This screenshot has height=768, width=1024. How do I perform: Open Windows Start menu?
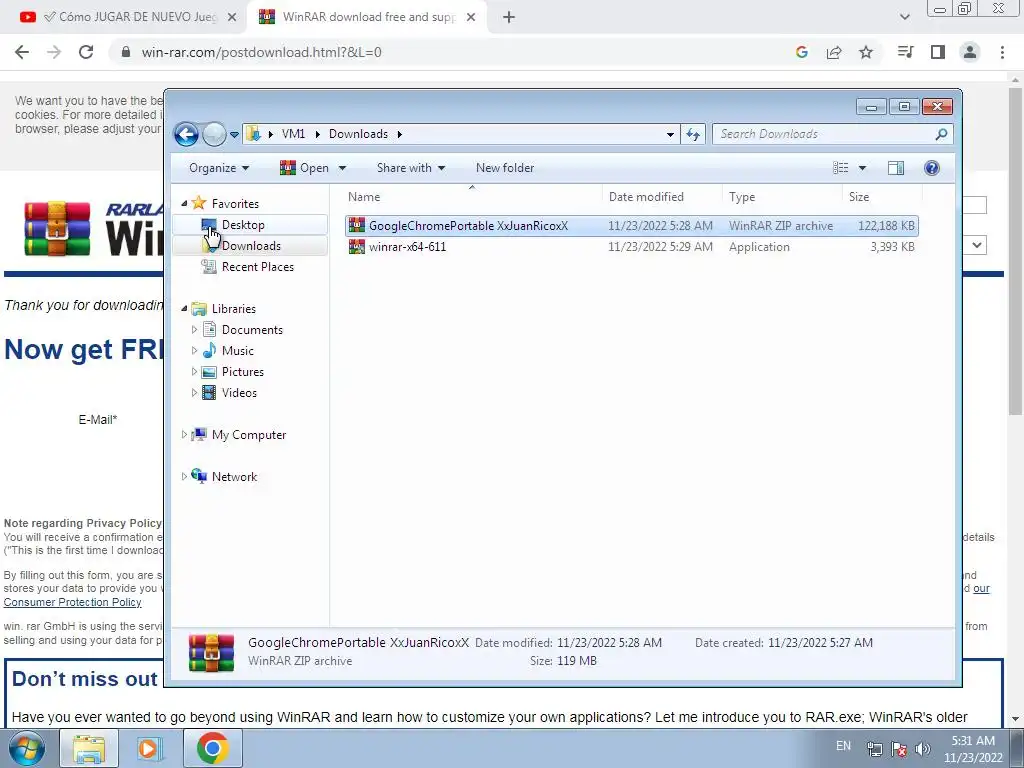26,748
